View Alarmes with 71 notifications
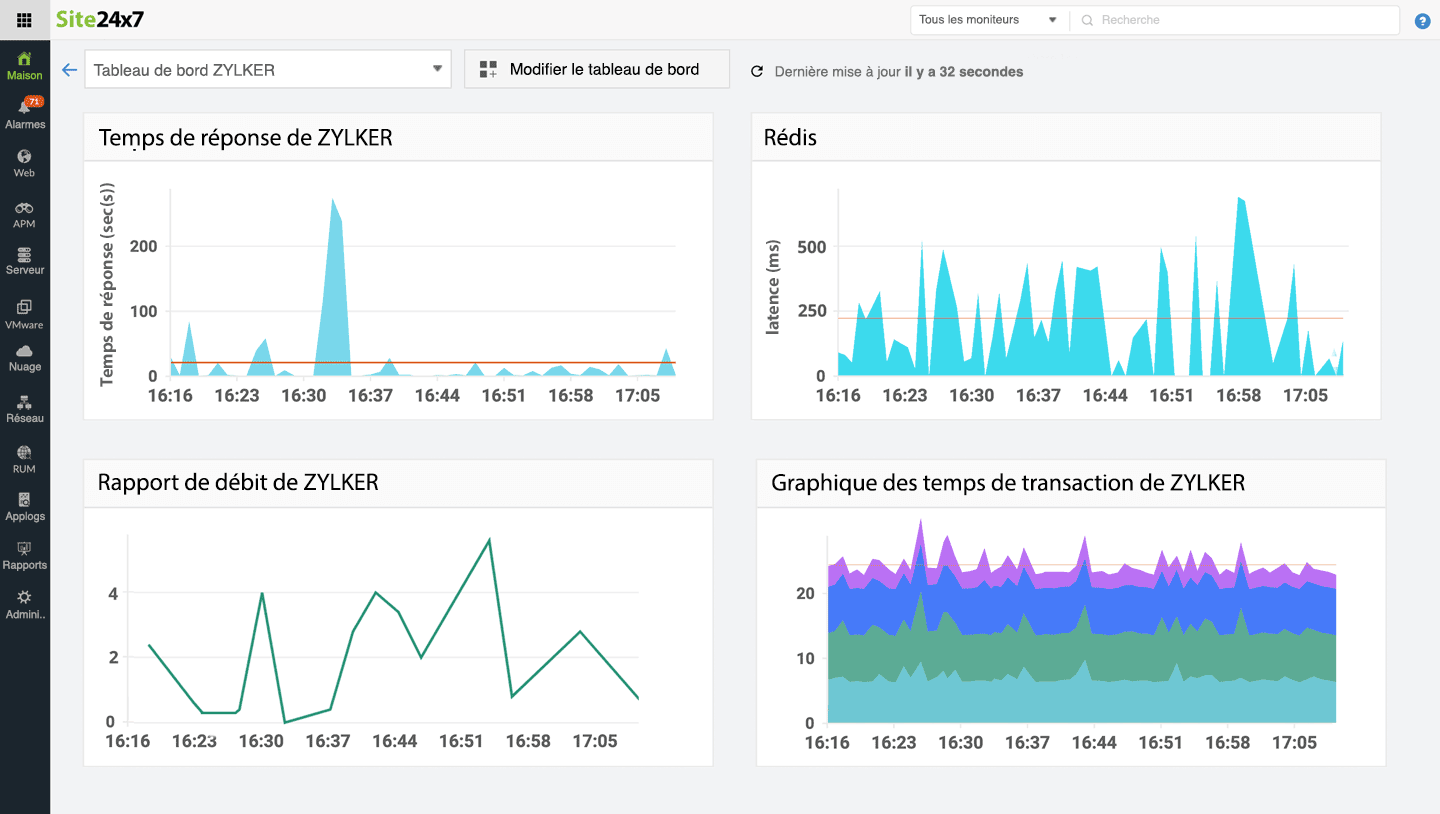1440x814 pixels. tap(24, 115)
